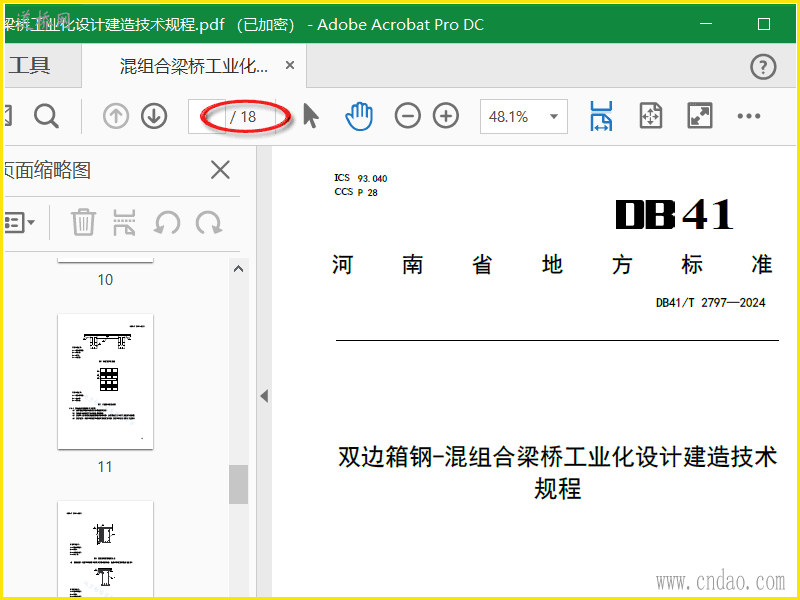
Task: Click the fit one full page icon
Action: 651,116
